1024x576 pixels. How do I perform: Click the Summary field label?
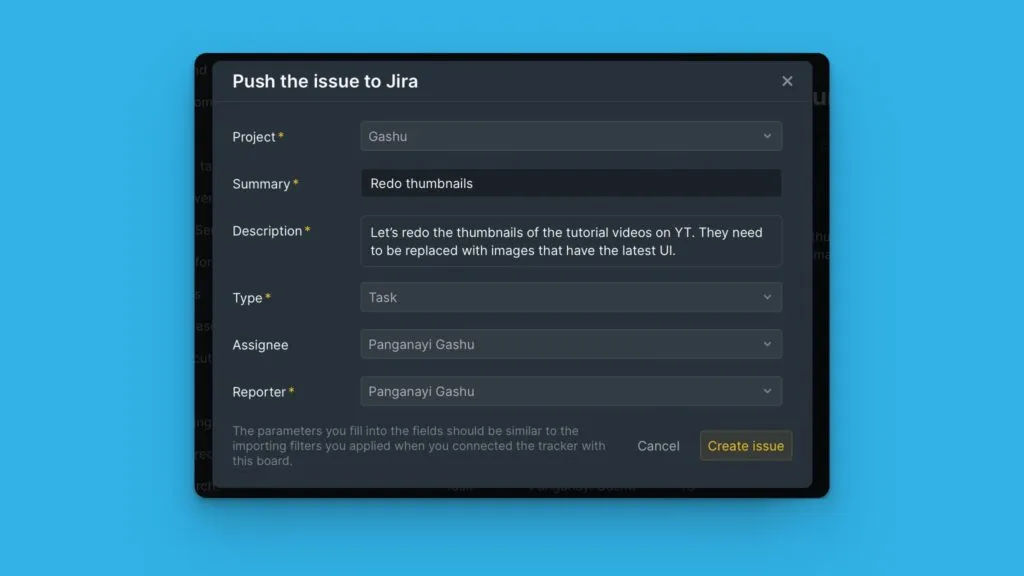pyautogui.click(x=261, y=184)
